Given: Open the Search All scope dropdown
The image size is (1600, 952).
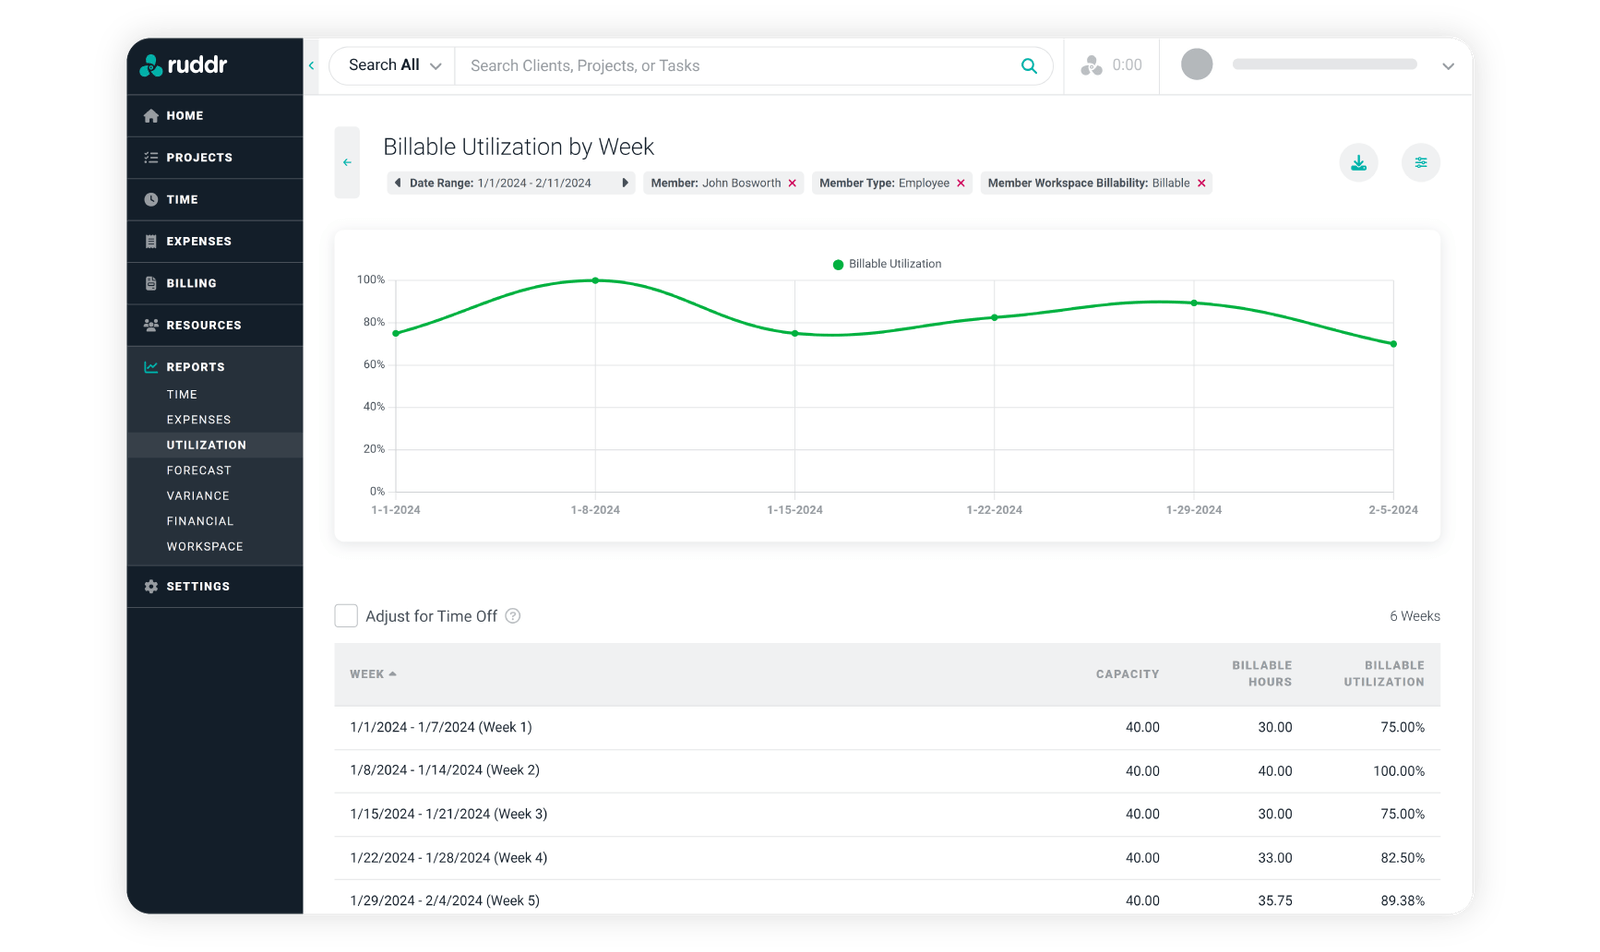Looking at the screenshot, I should (x=391, y=65).
